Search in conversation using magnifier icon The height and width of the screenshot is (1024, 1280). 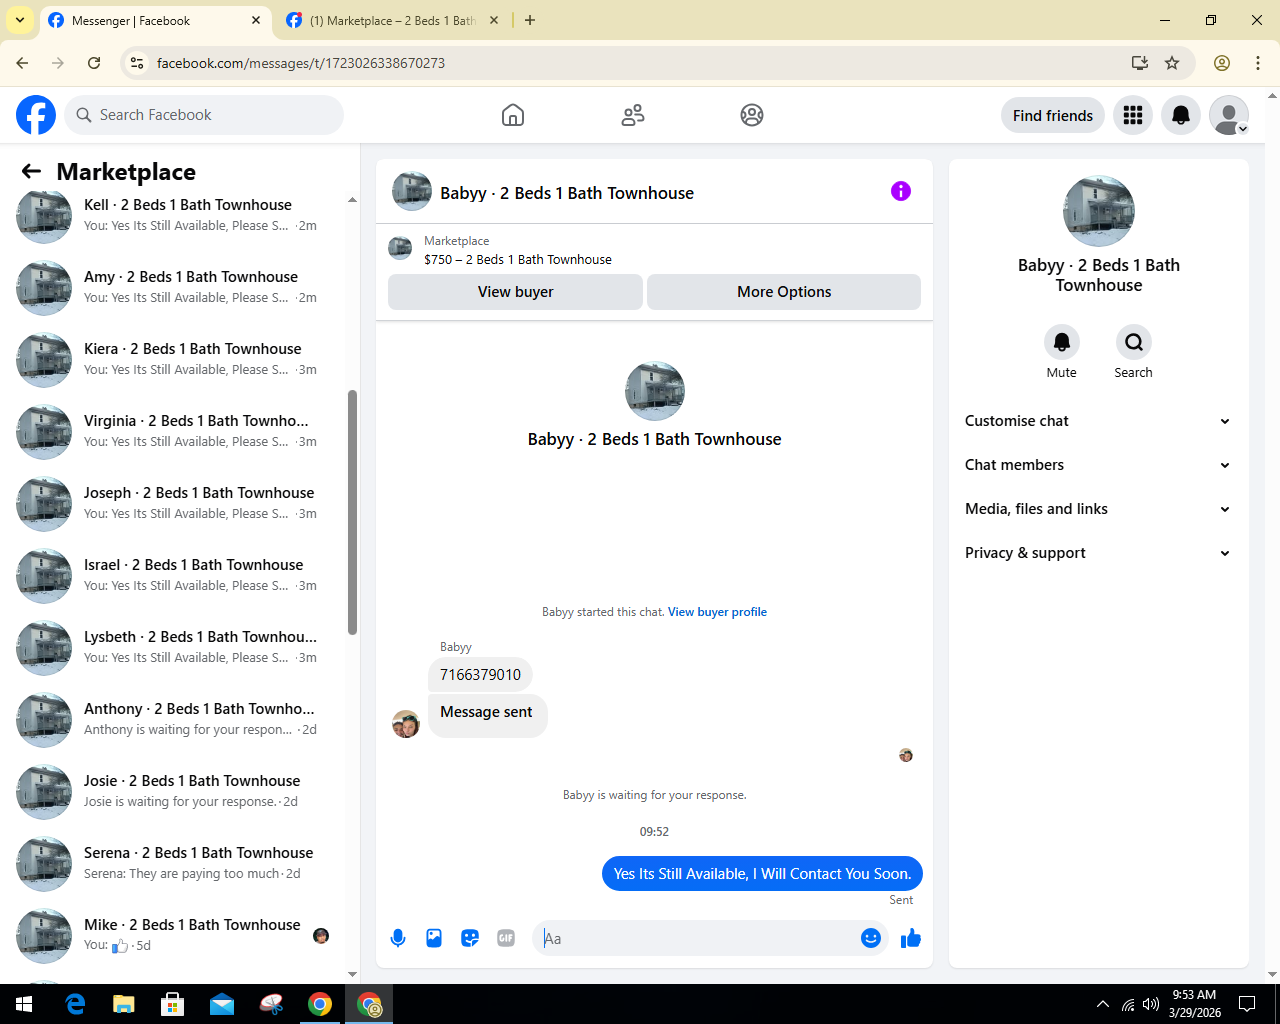[1134, 342]
